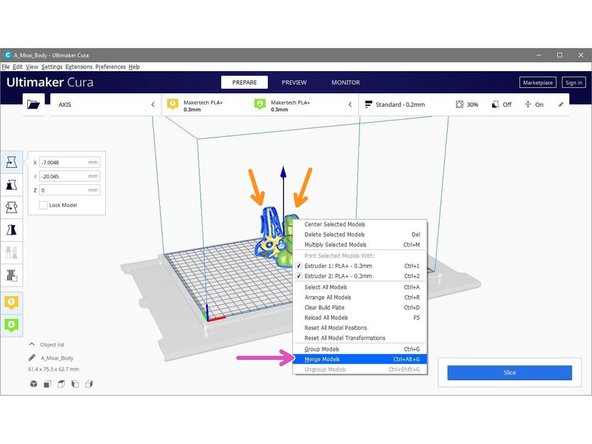Open the Per Model Settings tool
Screen dimensions: 592x444
point(12,253)
